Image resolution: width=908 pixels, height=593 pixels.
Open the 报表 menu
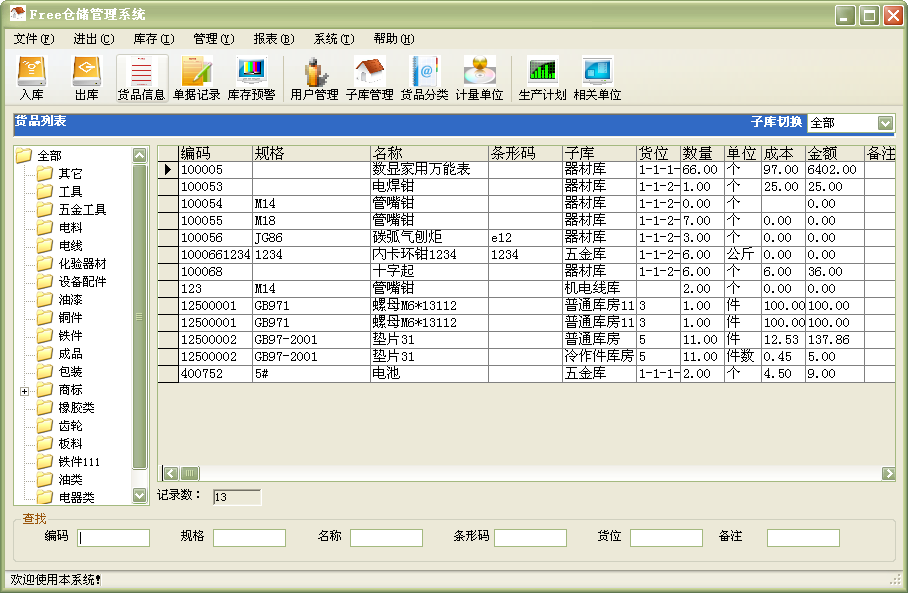274,39
